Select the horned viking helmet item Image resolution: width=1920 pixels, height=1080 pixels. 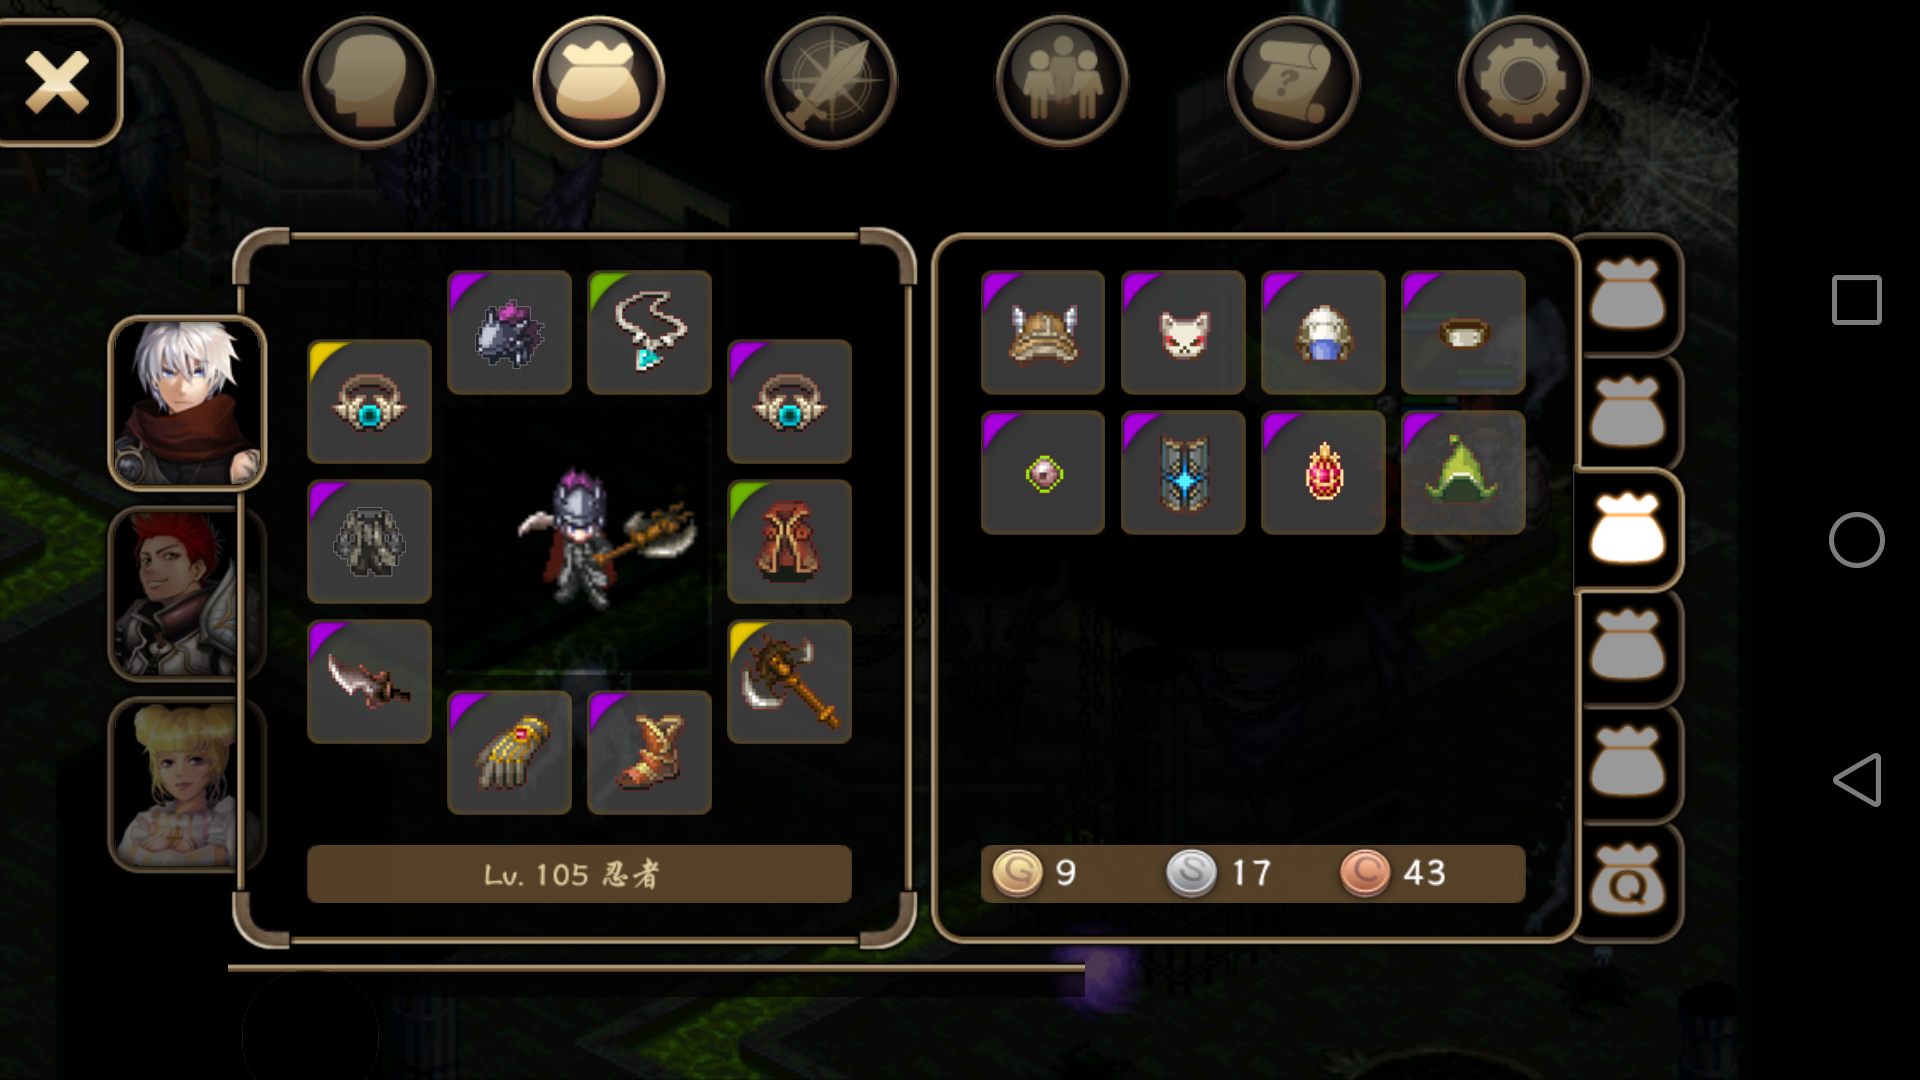click(x=1043, y=332)
